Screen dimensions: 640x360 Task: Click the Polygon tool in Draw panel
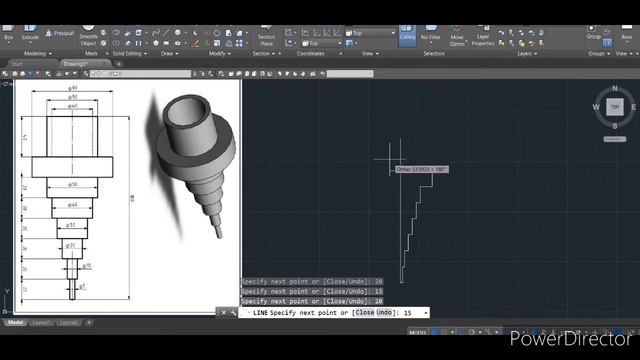click(x=156, y=43)
